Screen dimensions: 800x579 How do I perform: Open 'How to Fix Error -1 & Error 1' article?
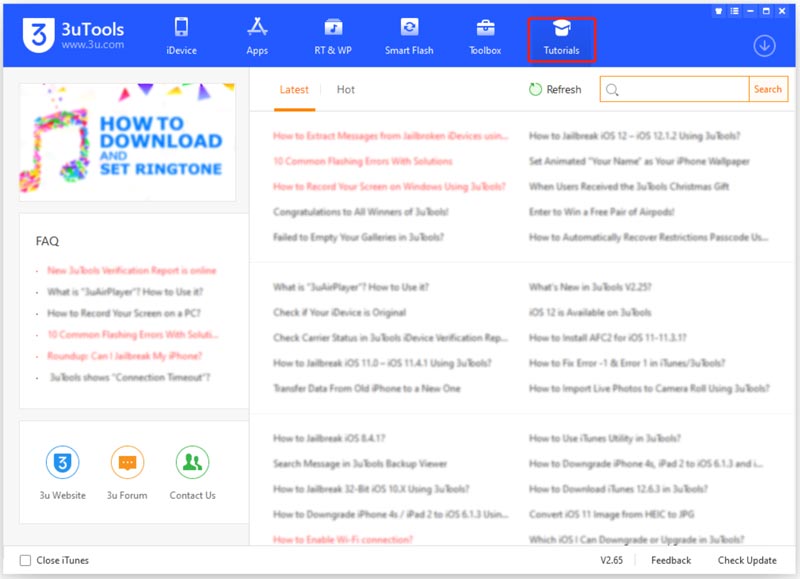[627, 363]
